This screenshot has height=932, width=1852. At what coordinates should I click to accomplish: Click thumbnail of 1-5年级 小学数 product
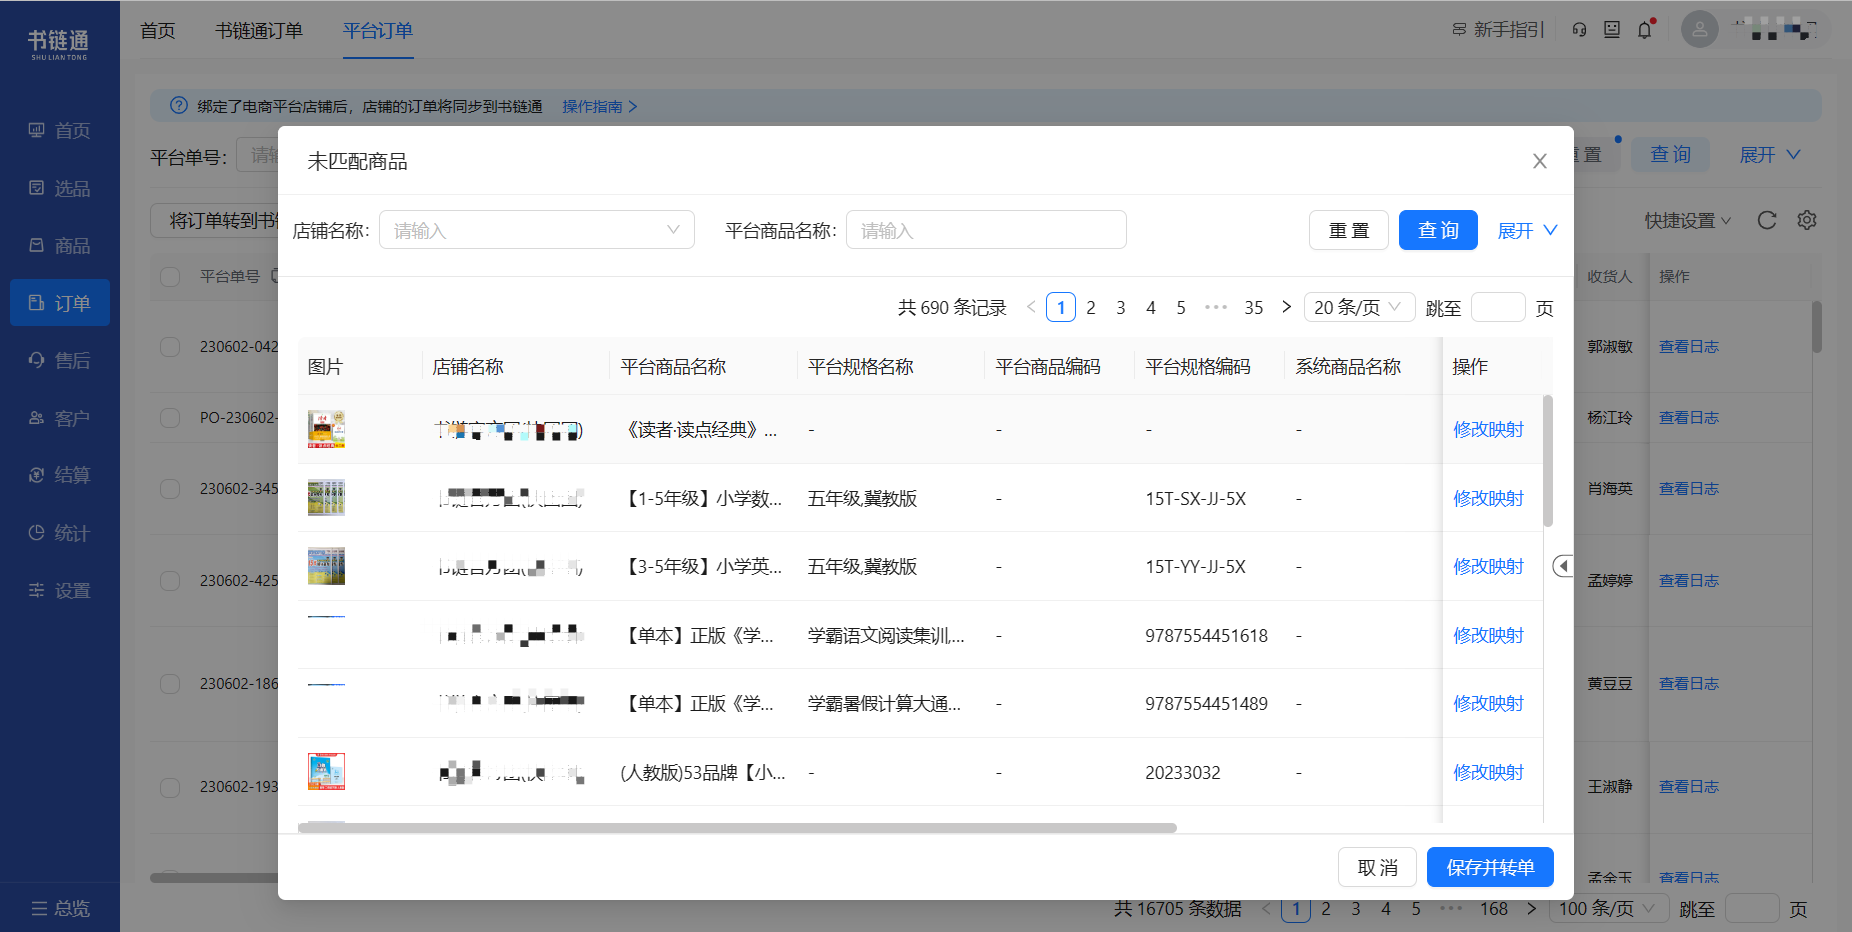(326, 498)
